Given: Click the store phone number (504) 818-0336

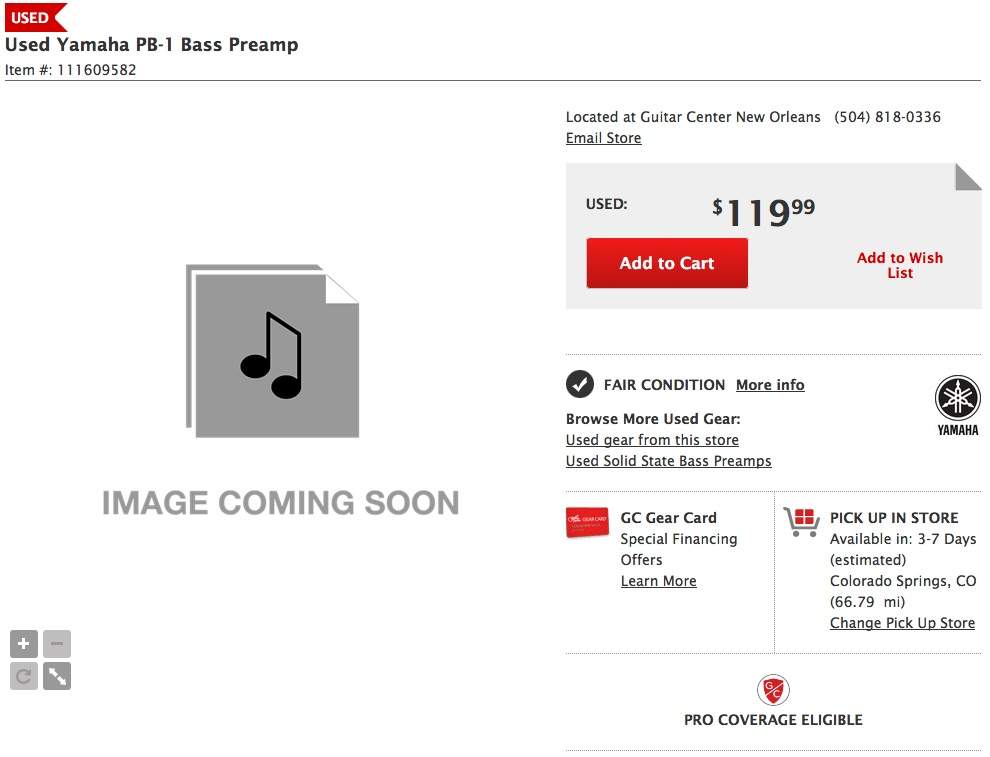Looking at the screenshot, I should [x=887, y=117].
